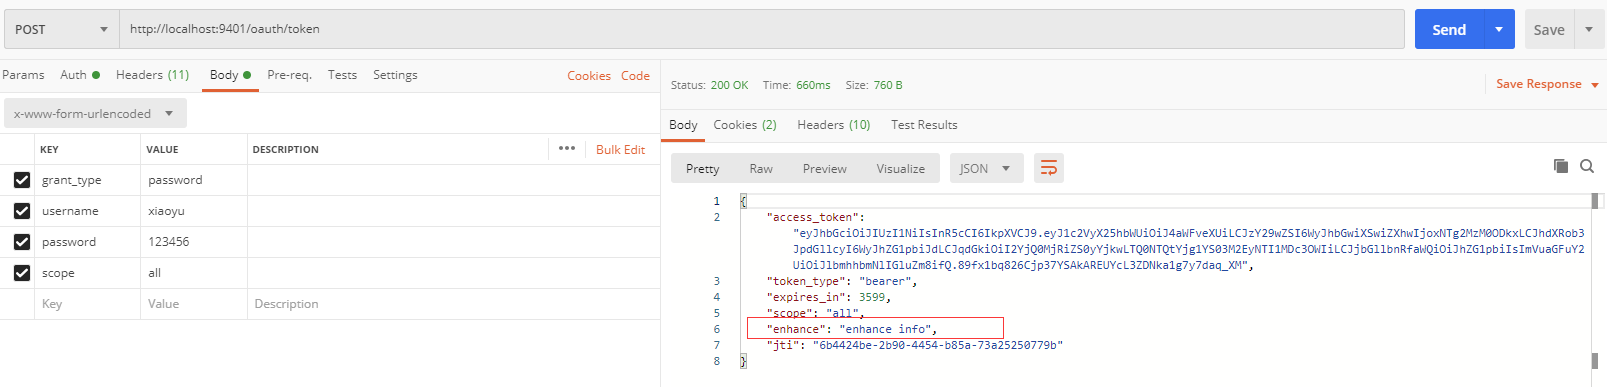
Task: Click the empty Key input field
Action: (88, 304)
